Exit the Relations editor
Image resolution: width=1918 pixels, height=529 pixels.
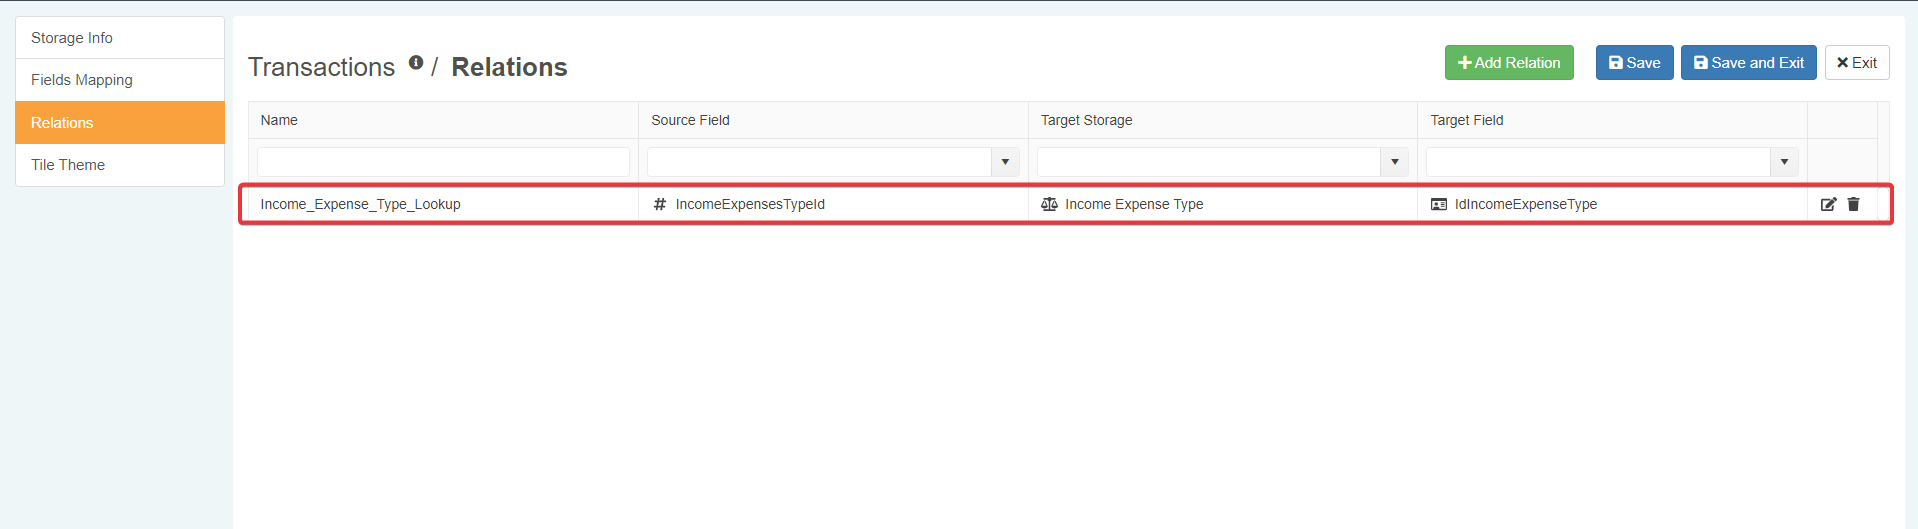tap(1856, 63)
